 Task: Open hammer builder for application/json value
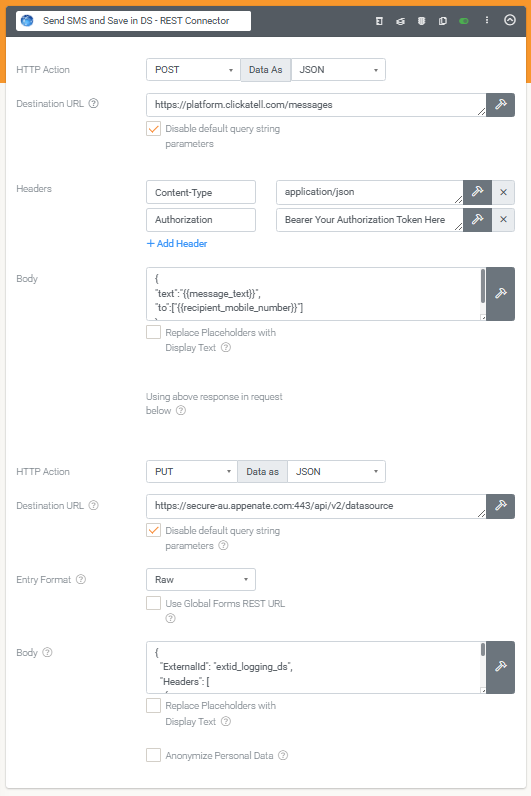pyautogui.click(x=478, y=192)
